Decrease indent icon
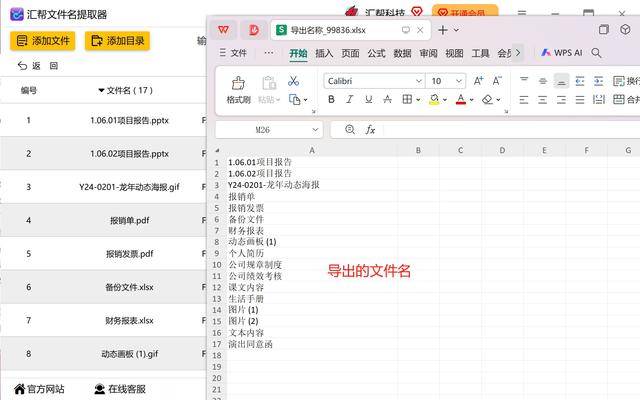This screenshot has width=640, height=400. [580, 81]
